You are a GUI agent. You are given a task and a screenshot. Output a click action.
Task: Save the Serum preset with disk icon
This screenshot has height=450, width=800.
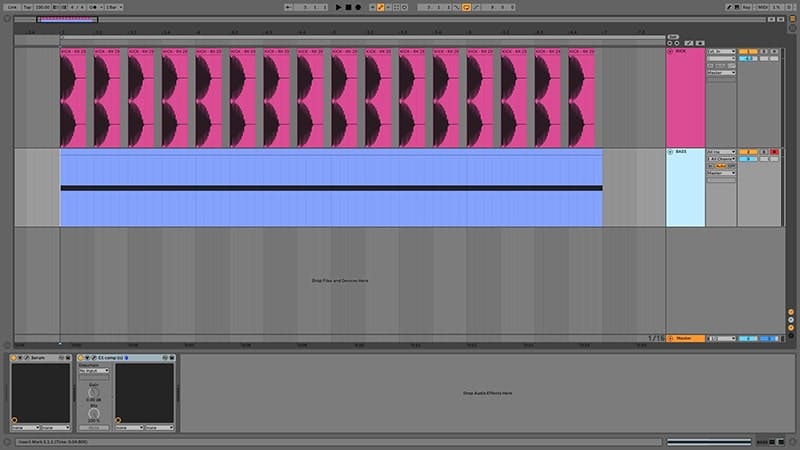[x=68, y=358]
